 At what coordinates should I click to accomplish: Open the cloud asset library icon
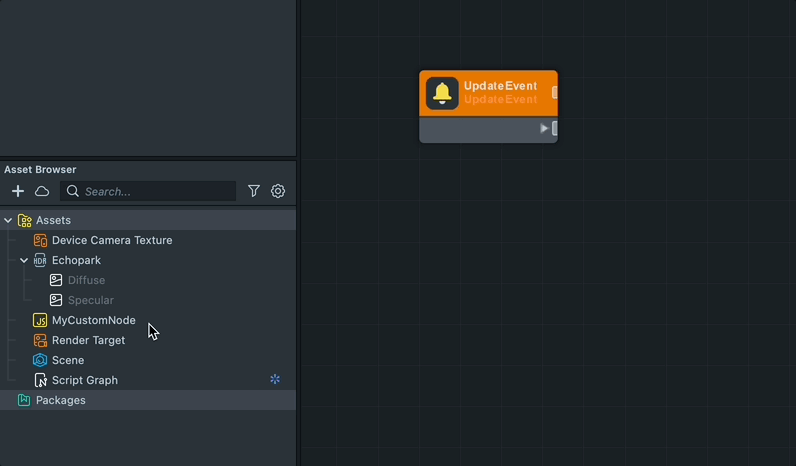(42, 191)
